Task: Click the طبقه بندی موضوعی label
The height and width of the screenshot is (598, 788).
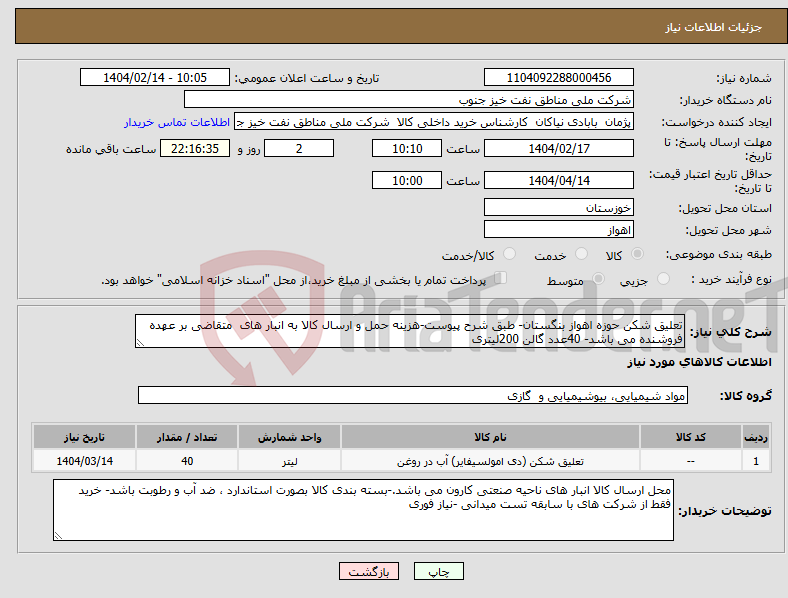Action: [x=719, y=255]
